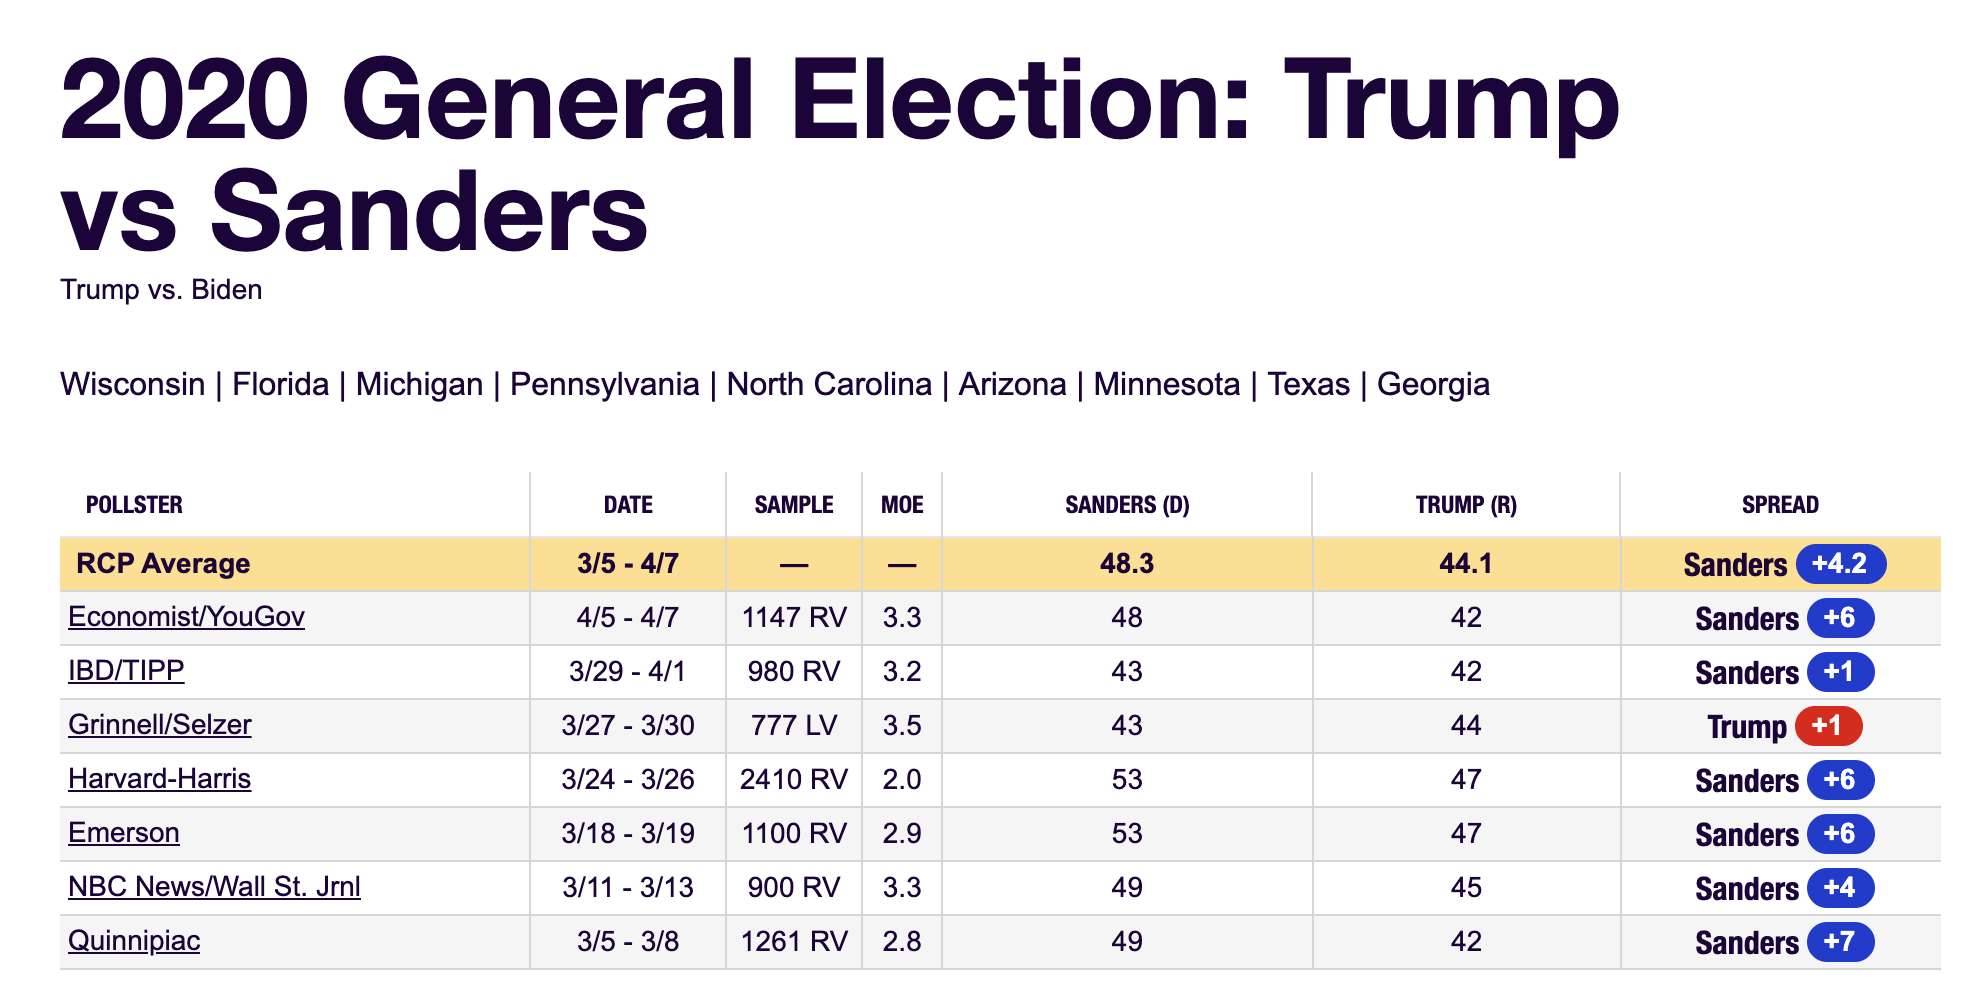View the Georgia state polls

1433,384
